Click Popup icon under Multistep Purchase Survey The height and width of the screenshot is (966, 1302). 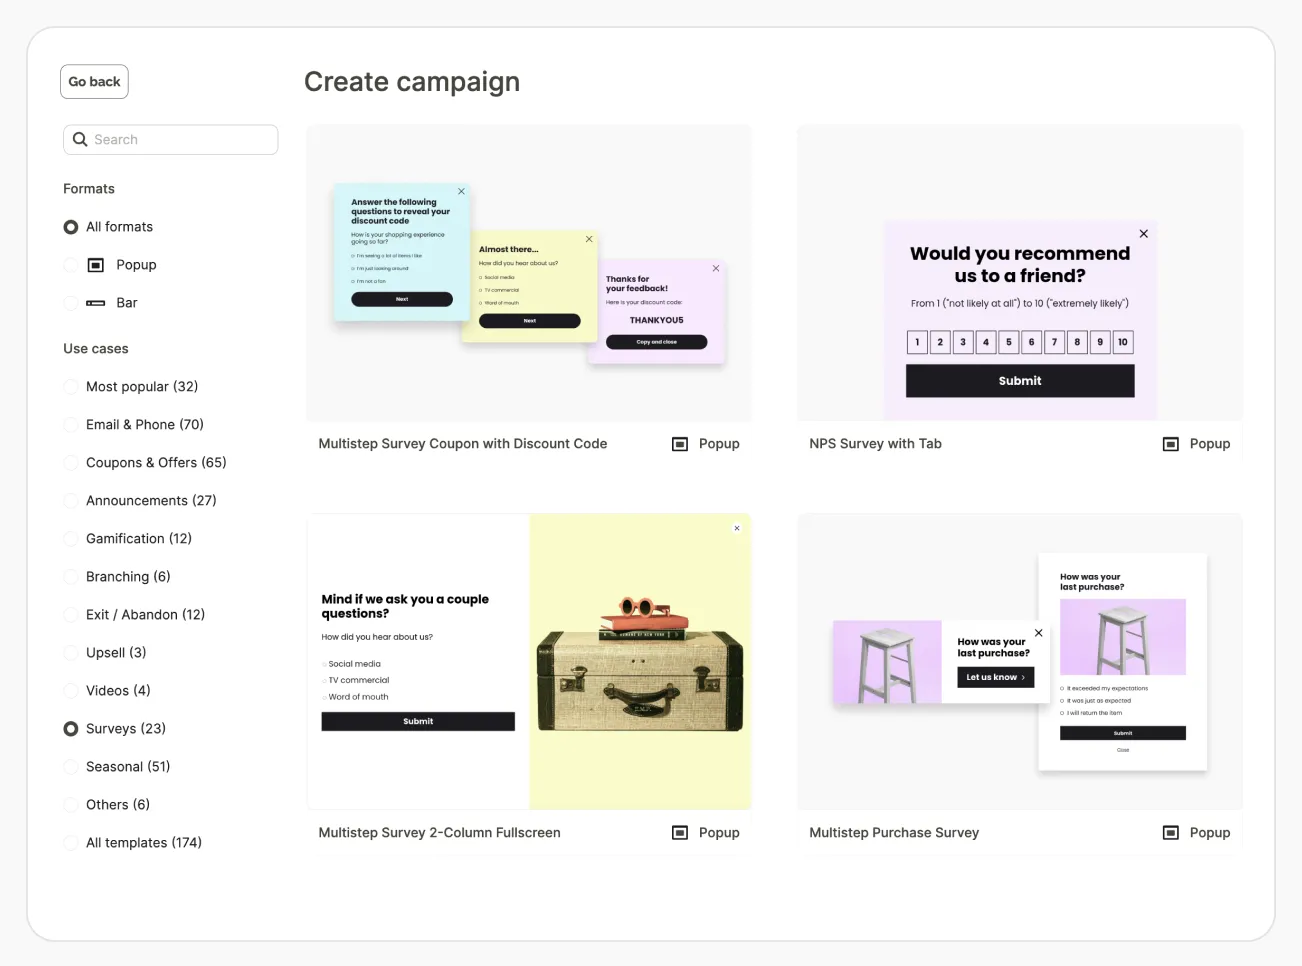(x=1171, y=833)
